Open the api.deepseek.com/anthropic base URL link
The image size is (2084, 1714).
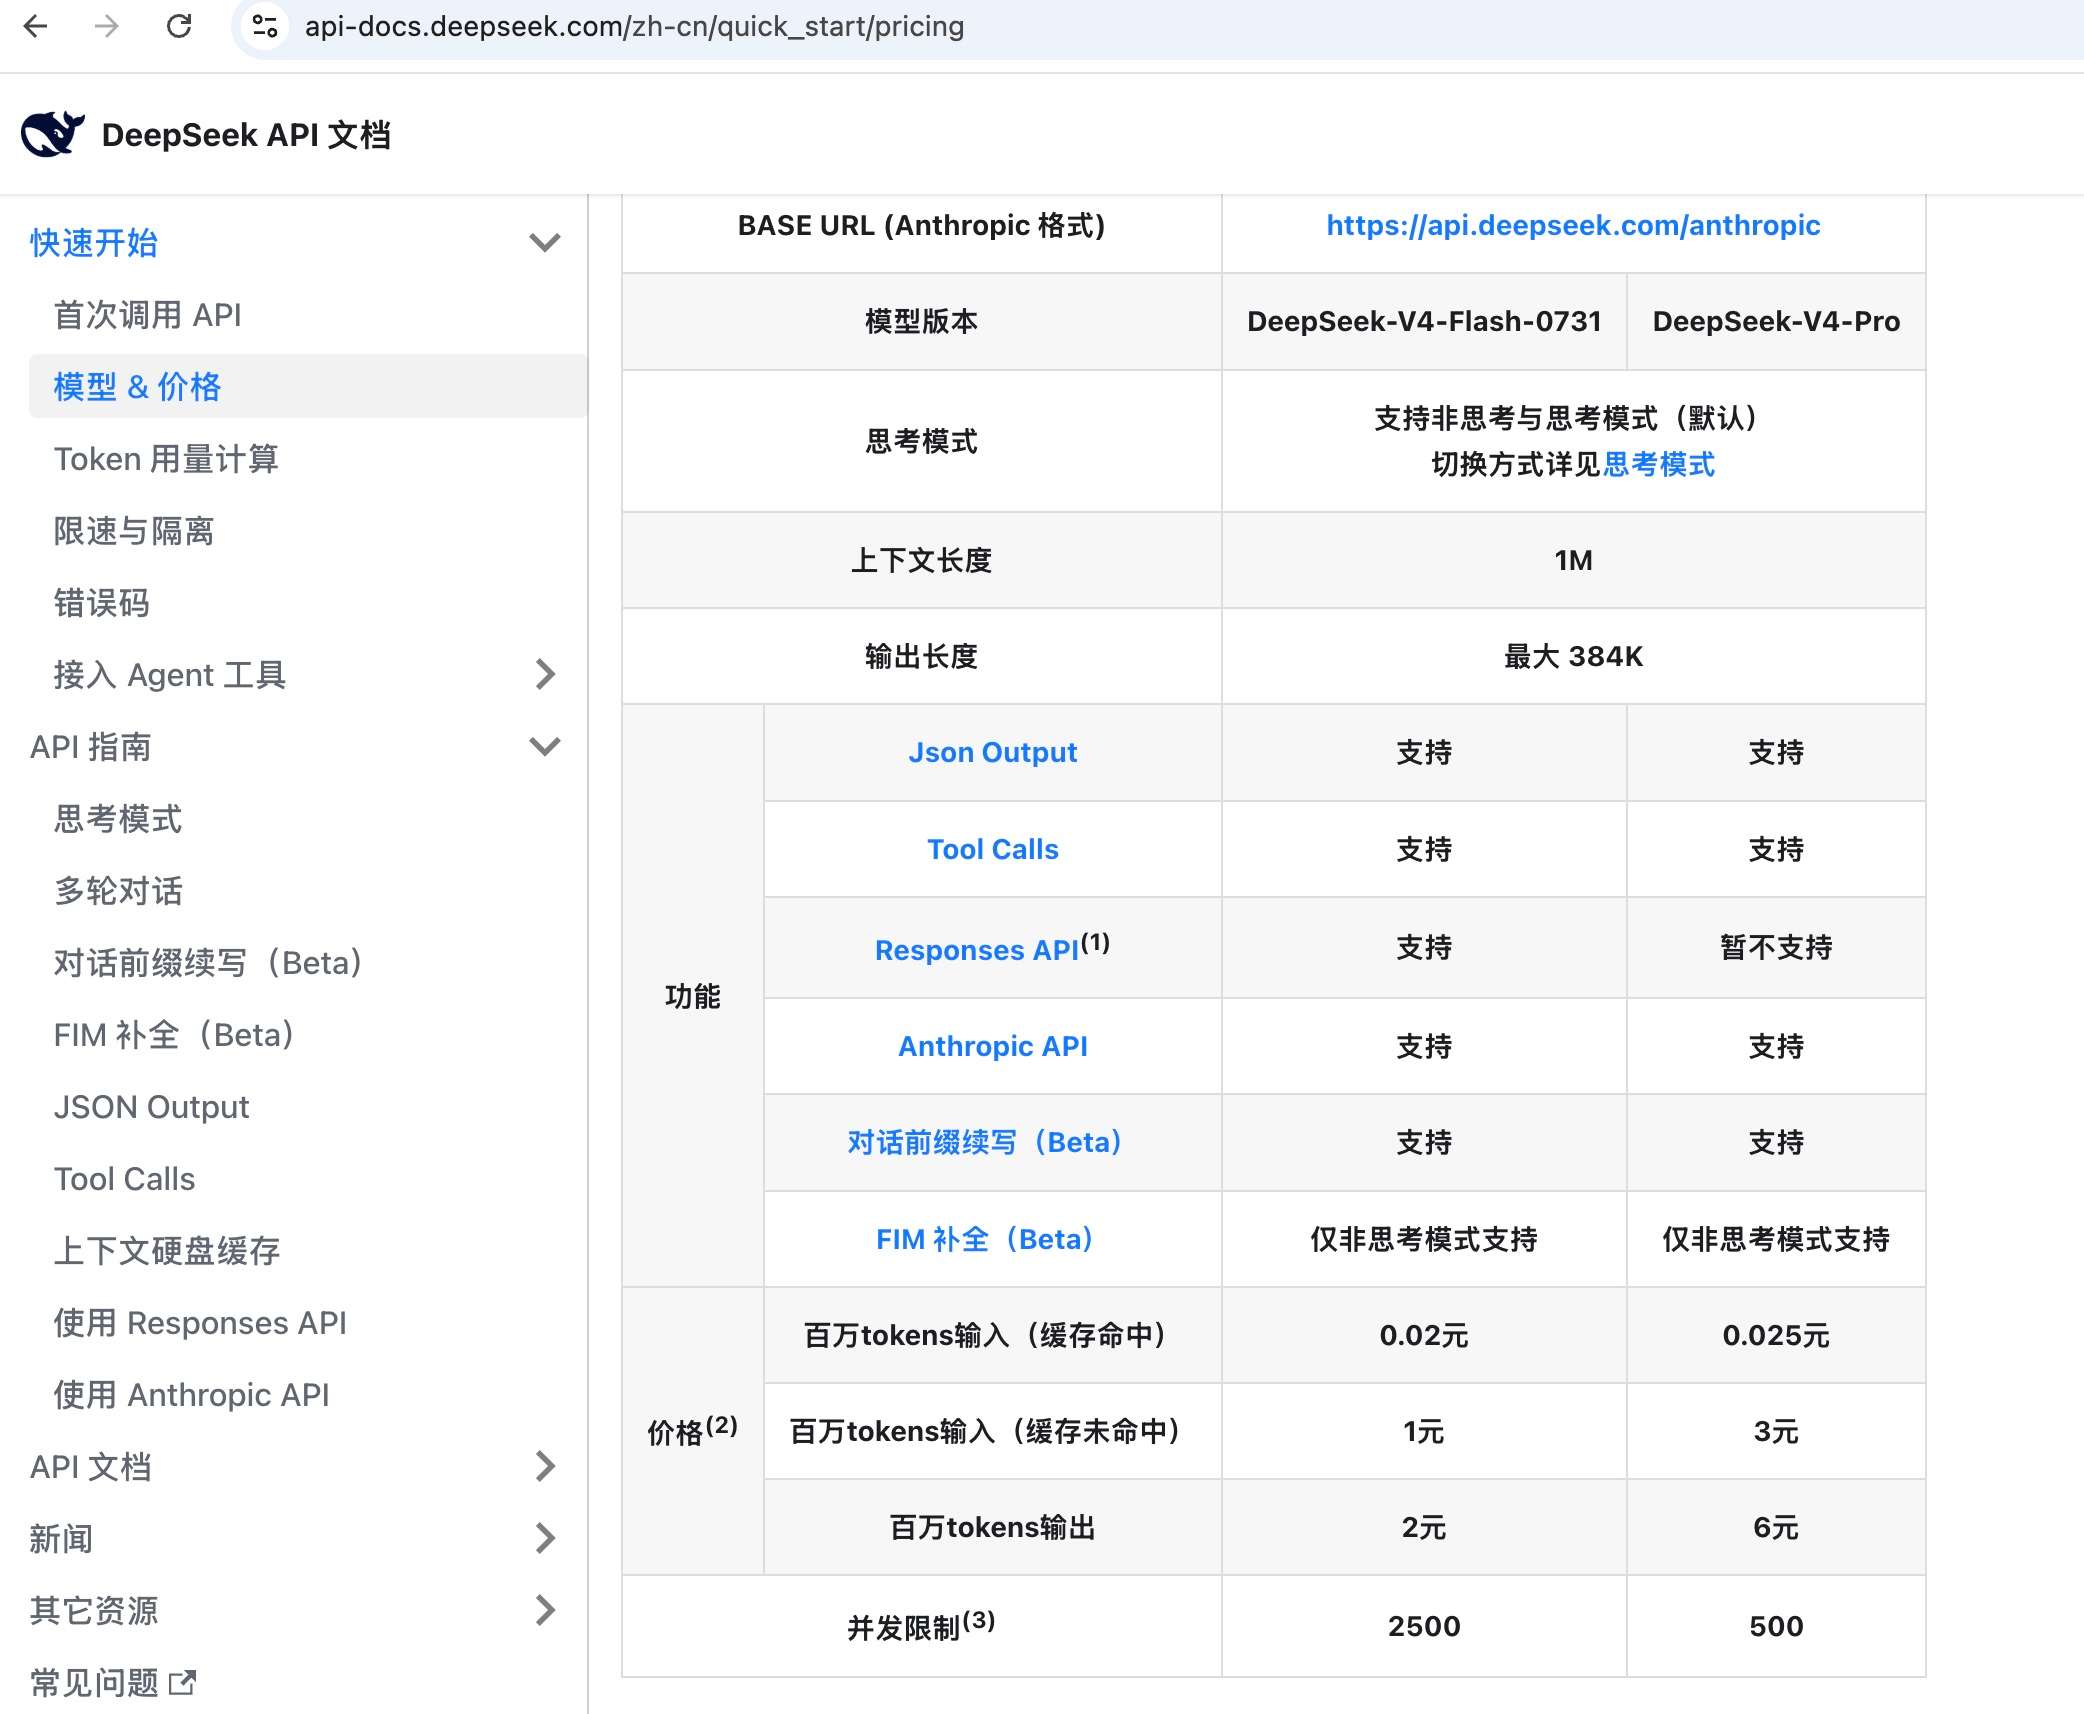(x=1573, y=225)
